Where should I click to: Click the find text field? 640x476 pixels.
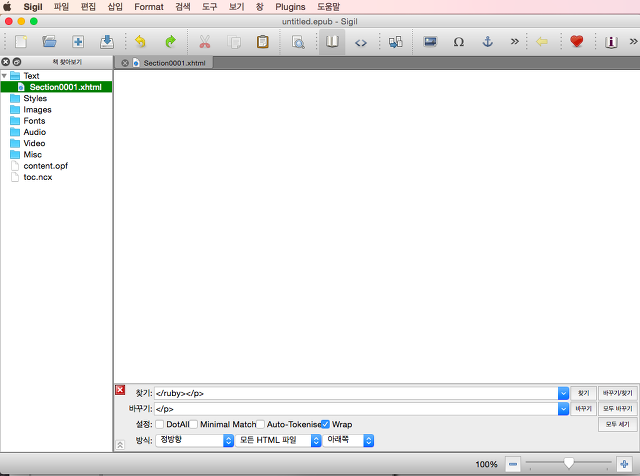(356, 393)
